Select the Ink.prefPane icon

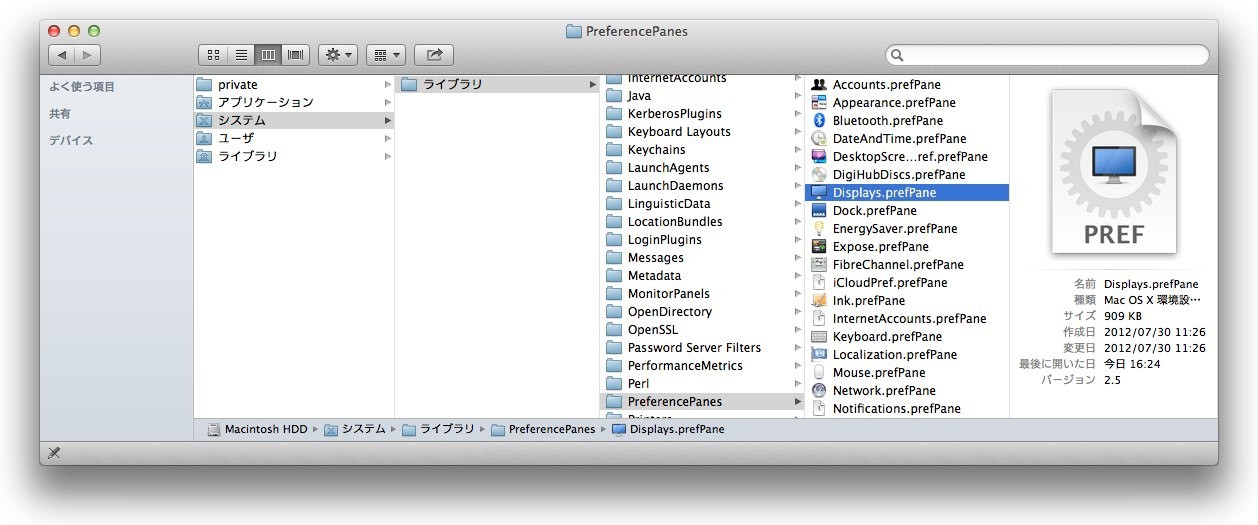click(x=819, y=300)
